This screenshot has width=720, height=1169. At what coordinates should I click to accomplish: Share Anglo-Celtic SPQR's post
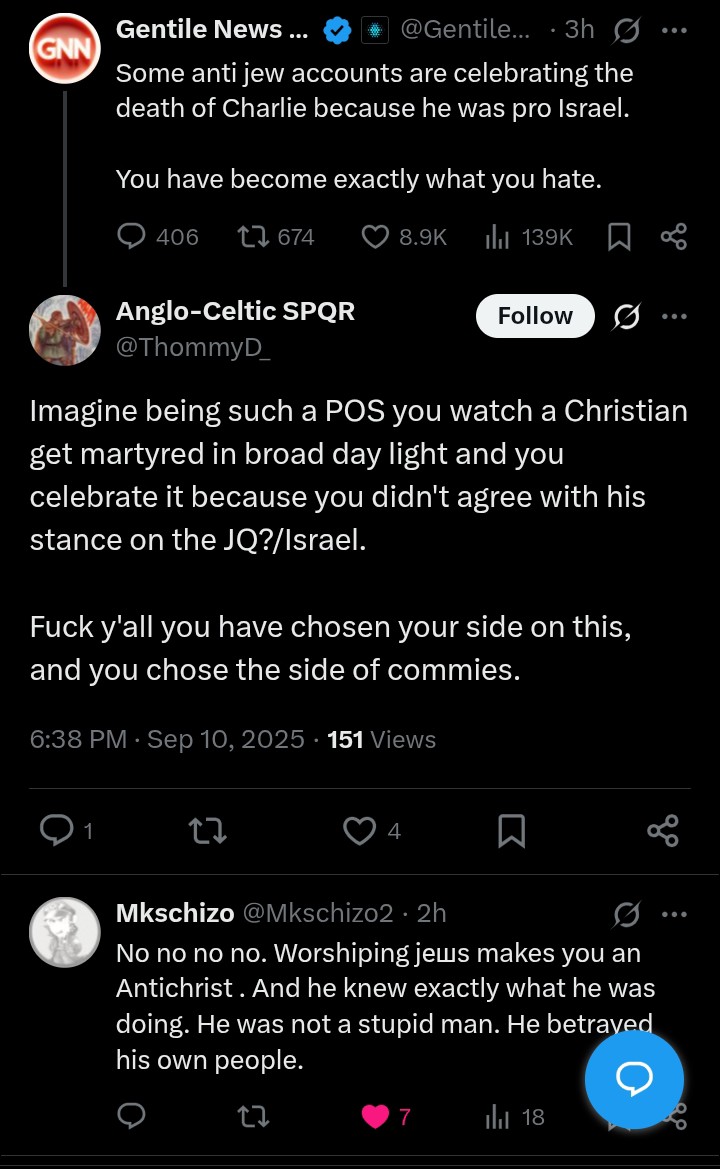pyautogui.click(x=662, y=830)
